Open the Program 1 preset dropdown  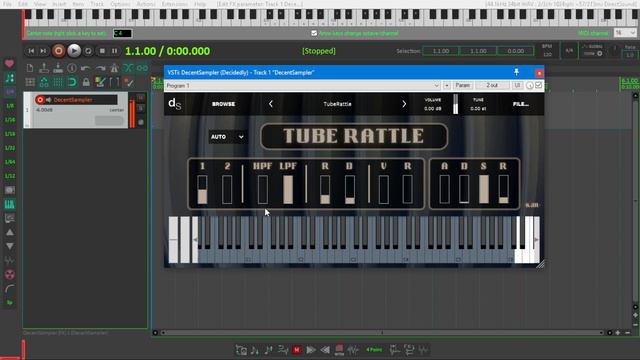pos(302,85)
